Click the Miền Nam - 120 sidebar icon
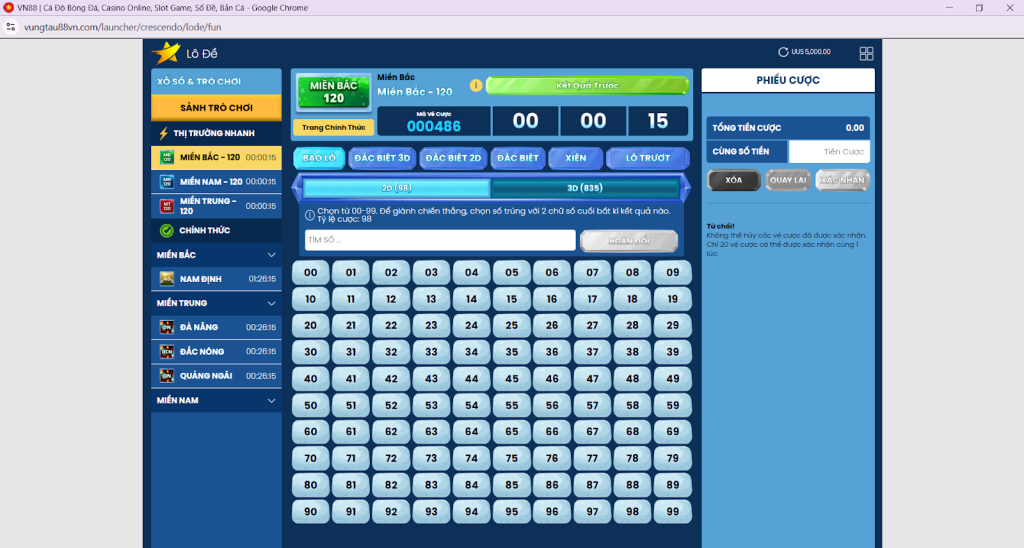1024x548 pixels. pyautogui.click(x=167, y=182)
